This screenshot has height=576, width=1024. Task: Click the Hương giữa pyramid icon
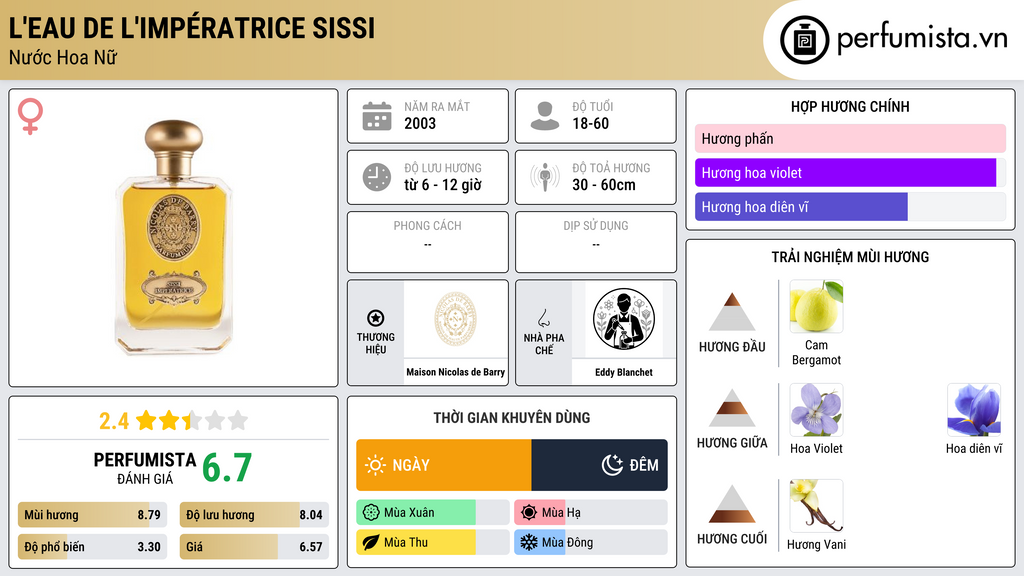pyautogui.click(x=732, y=408)
